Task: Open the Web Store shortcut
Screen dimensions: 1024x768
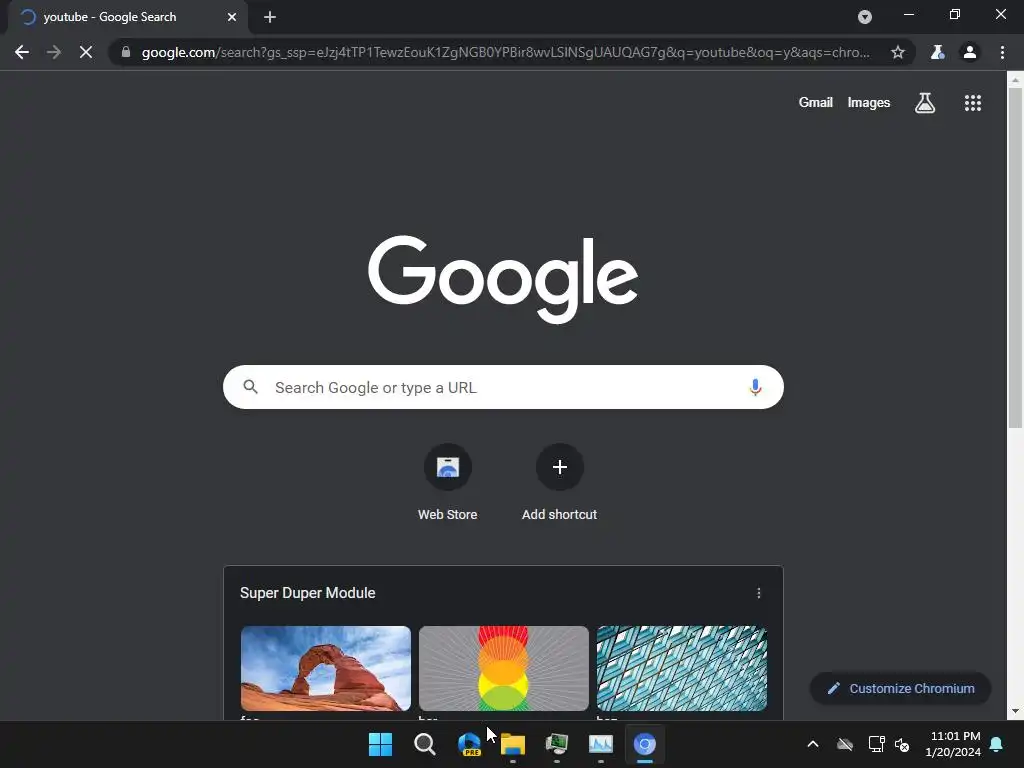Action: (447, 483)
